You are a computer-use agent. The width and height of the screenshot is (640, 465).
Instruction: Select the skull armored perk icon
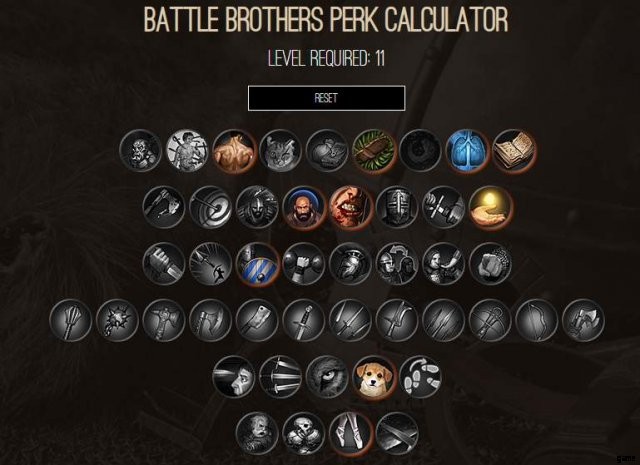(304, 434)
